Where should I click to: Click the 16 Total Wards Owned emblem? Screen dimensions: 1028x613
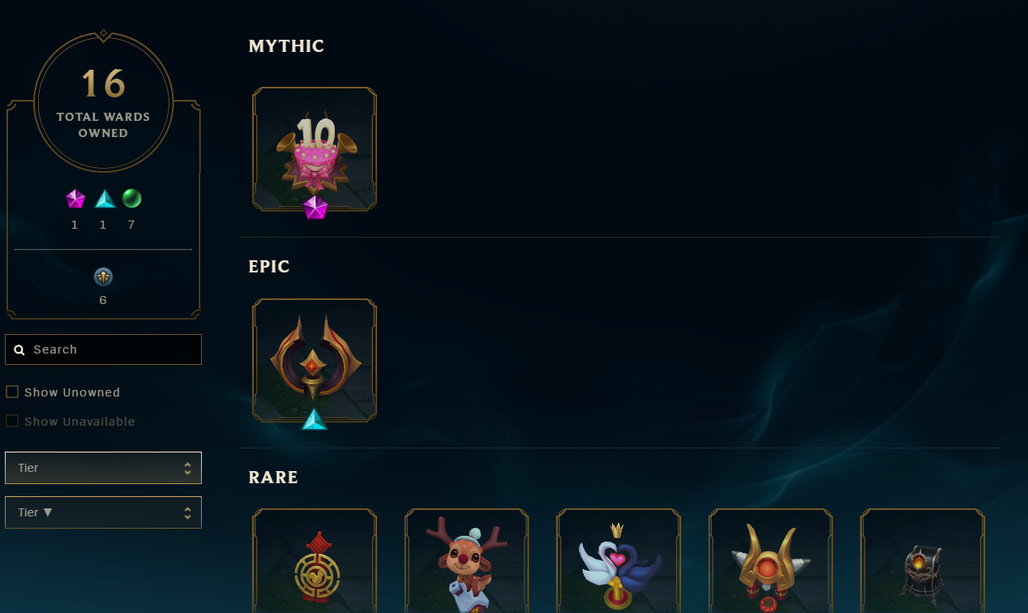[x=104, y=102]
